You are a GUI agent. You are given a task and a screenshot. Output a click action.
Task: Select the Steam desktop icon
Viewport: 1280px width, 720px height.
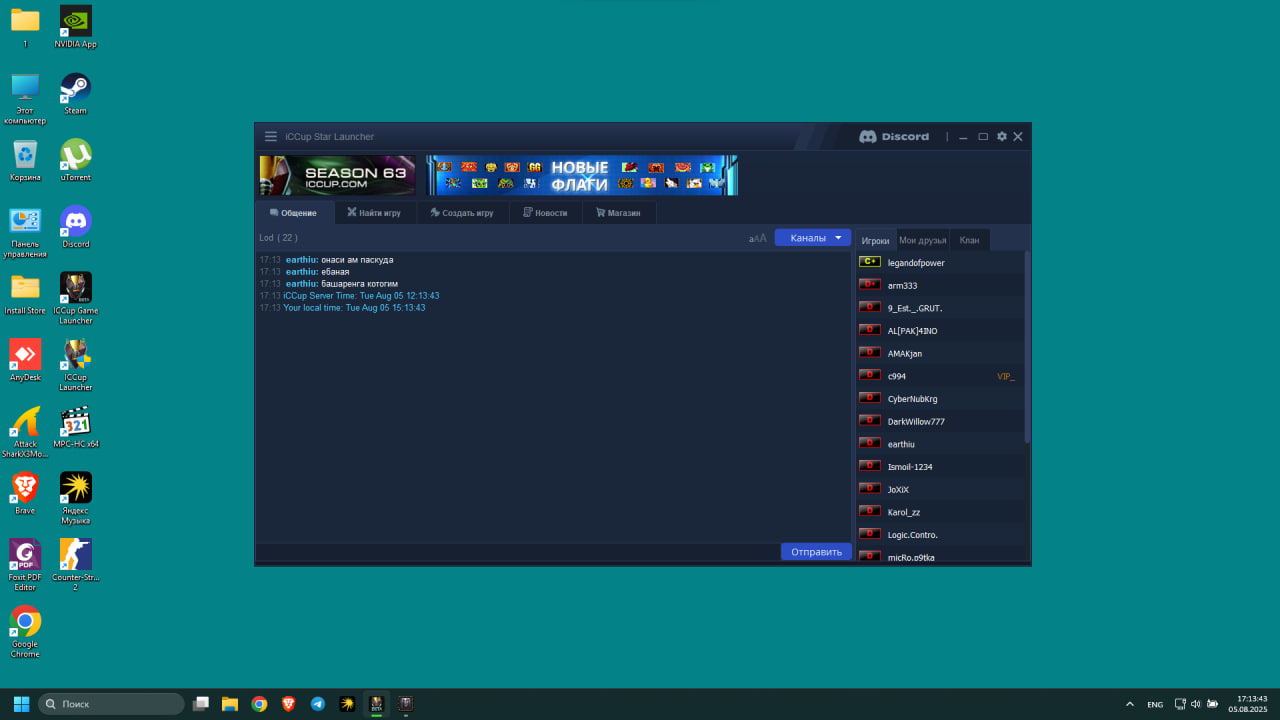click(76, 94)
